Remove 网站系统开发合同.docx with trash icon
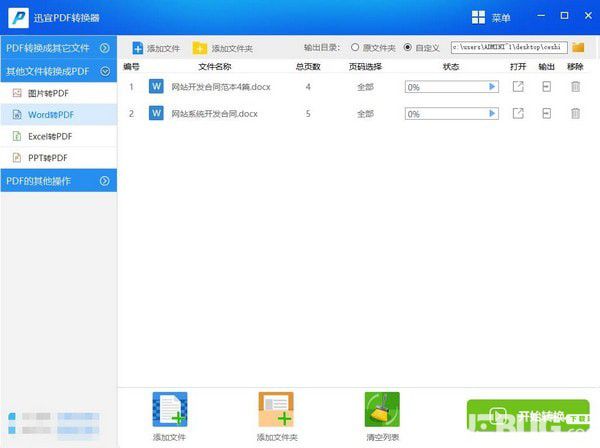 pyautogui.click(x=575, y=113)
